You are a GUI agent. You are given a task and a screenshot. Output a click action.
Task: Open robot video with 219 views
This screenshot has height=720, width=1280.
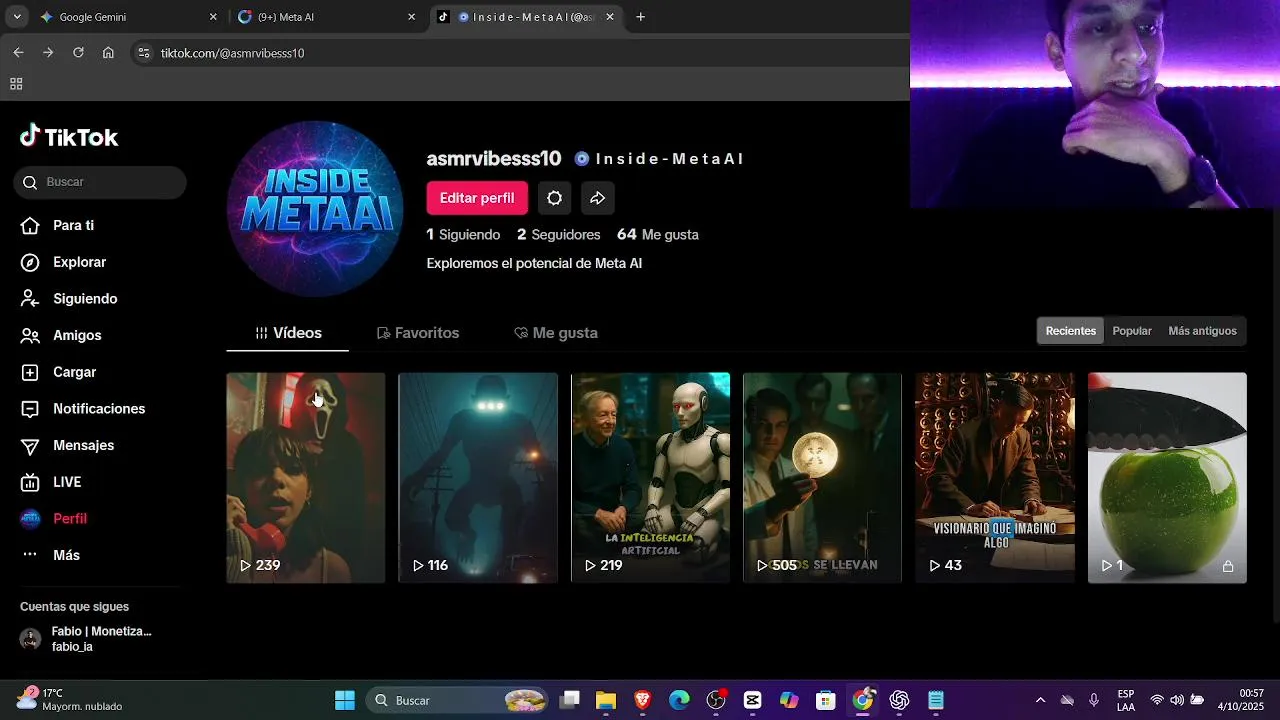click(x=650, y=478)
